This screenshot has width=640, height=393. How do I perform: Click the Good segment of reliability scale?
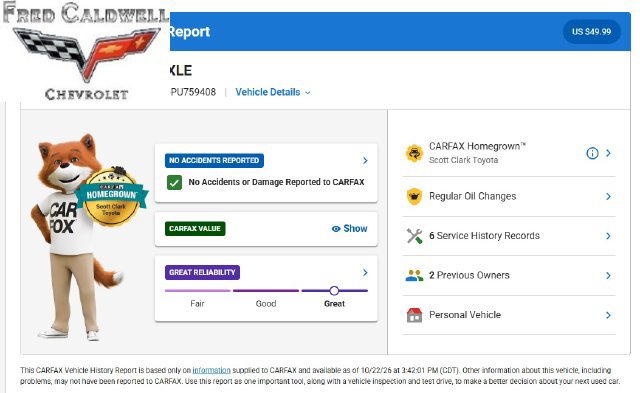[x=266, y=291]
